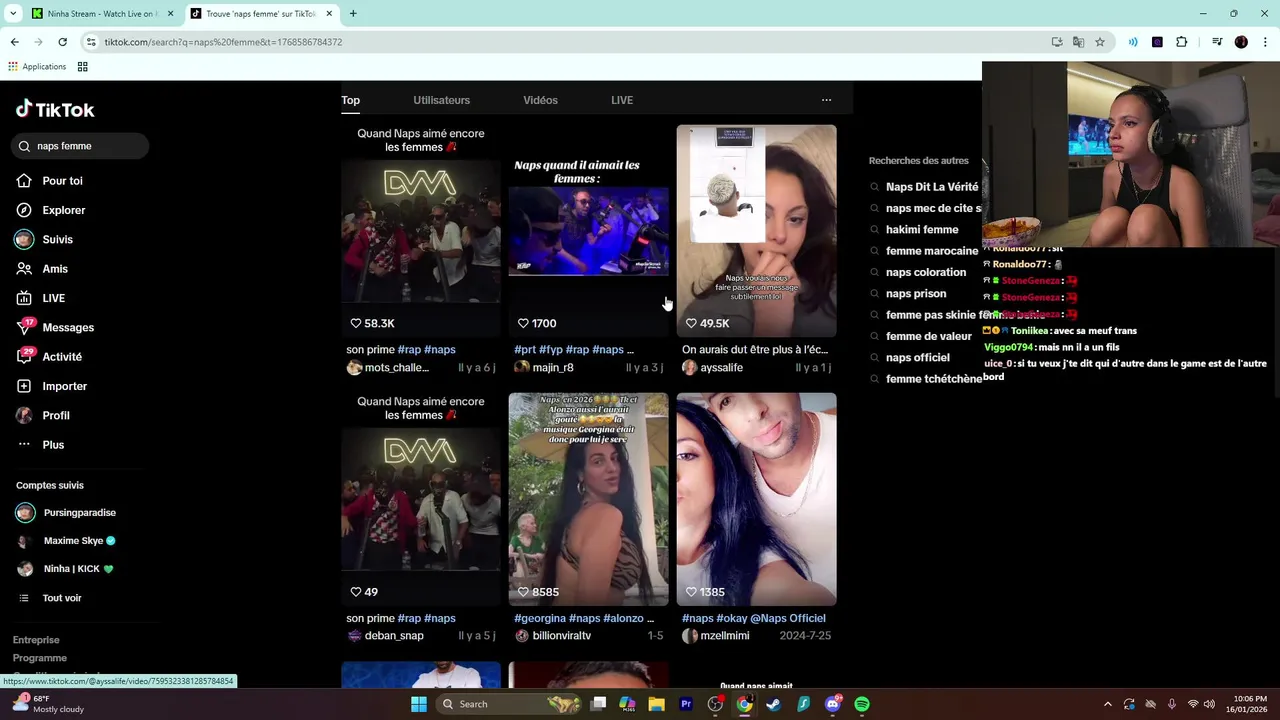
Task: Like the ayssalife video heart 49.5K
Action: (x=691, y=323)
